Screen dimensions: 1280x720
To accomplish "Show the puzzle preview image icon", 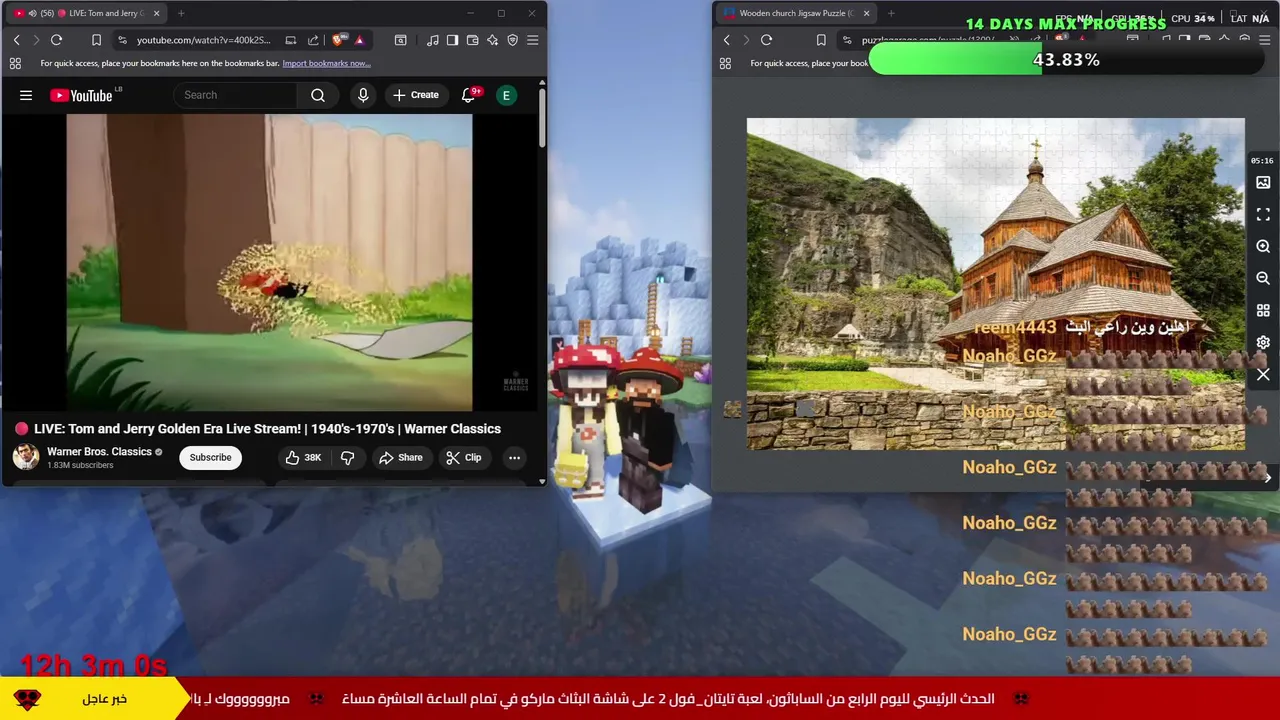I will 1263,182.
